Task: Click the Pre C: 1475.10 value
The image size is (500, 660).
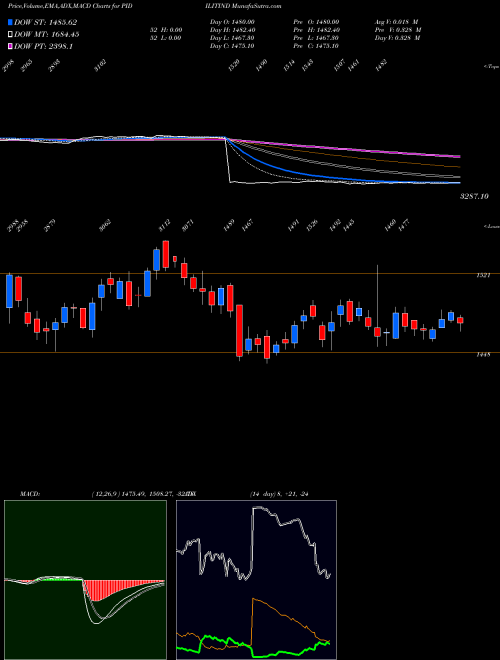Action: [316, 46]
